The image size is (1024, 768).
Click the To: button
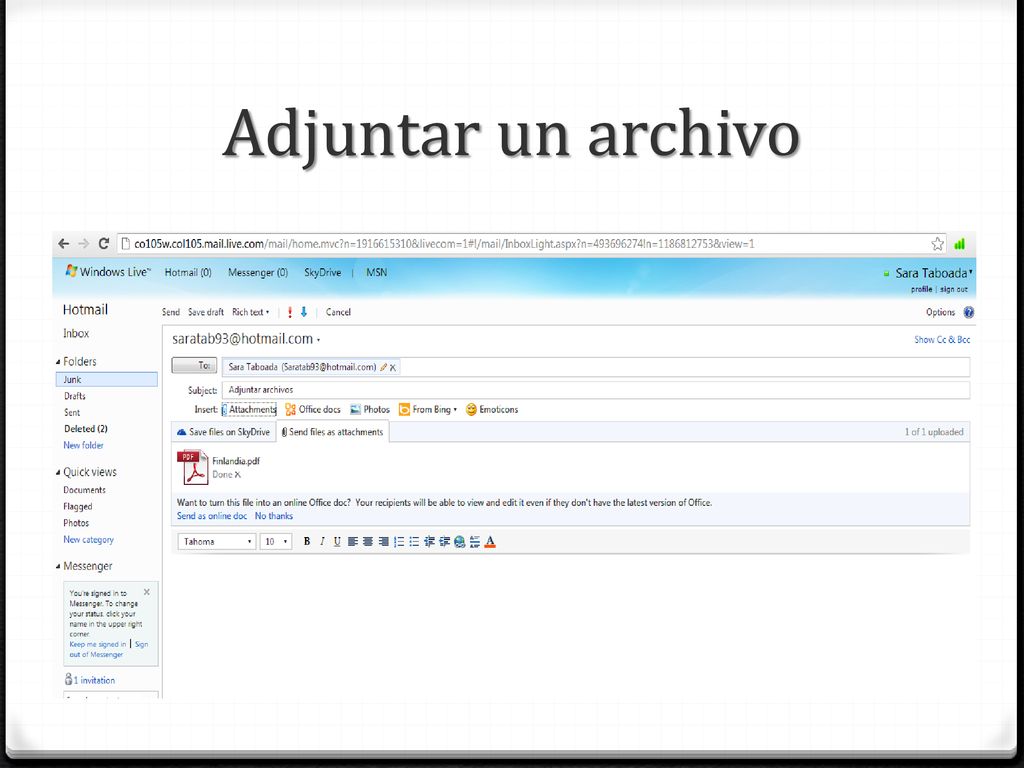click(x=194, y=366)
